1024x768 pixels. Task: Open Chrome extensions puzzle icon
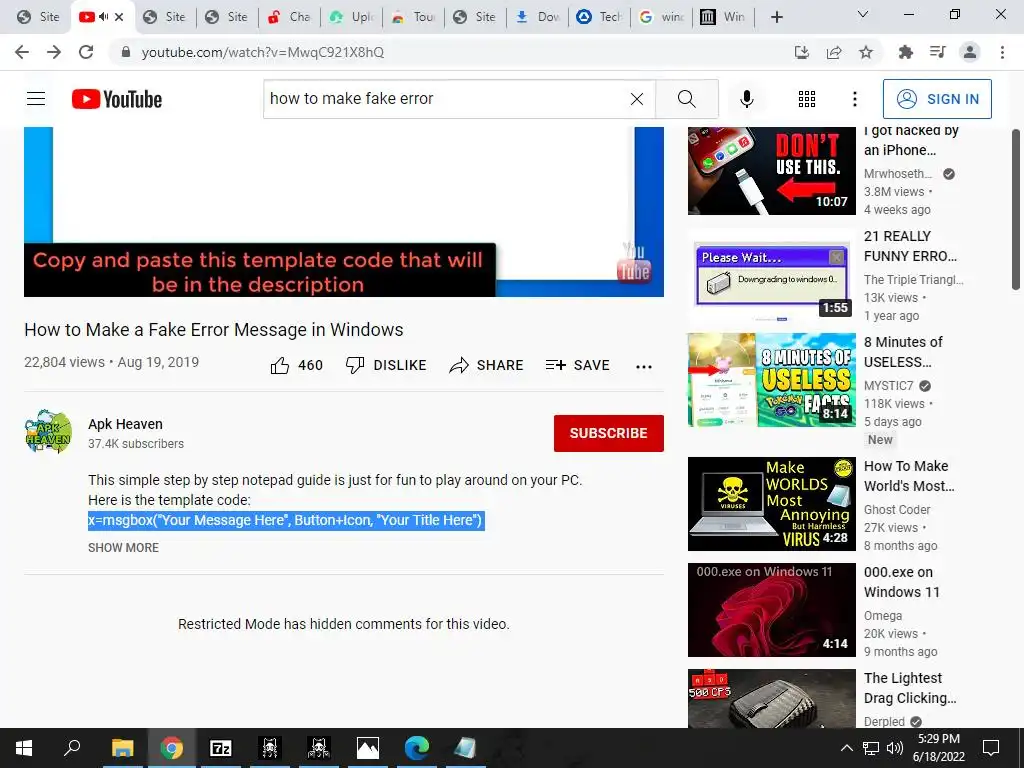(x=905, y=52)
